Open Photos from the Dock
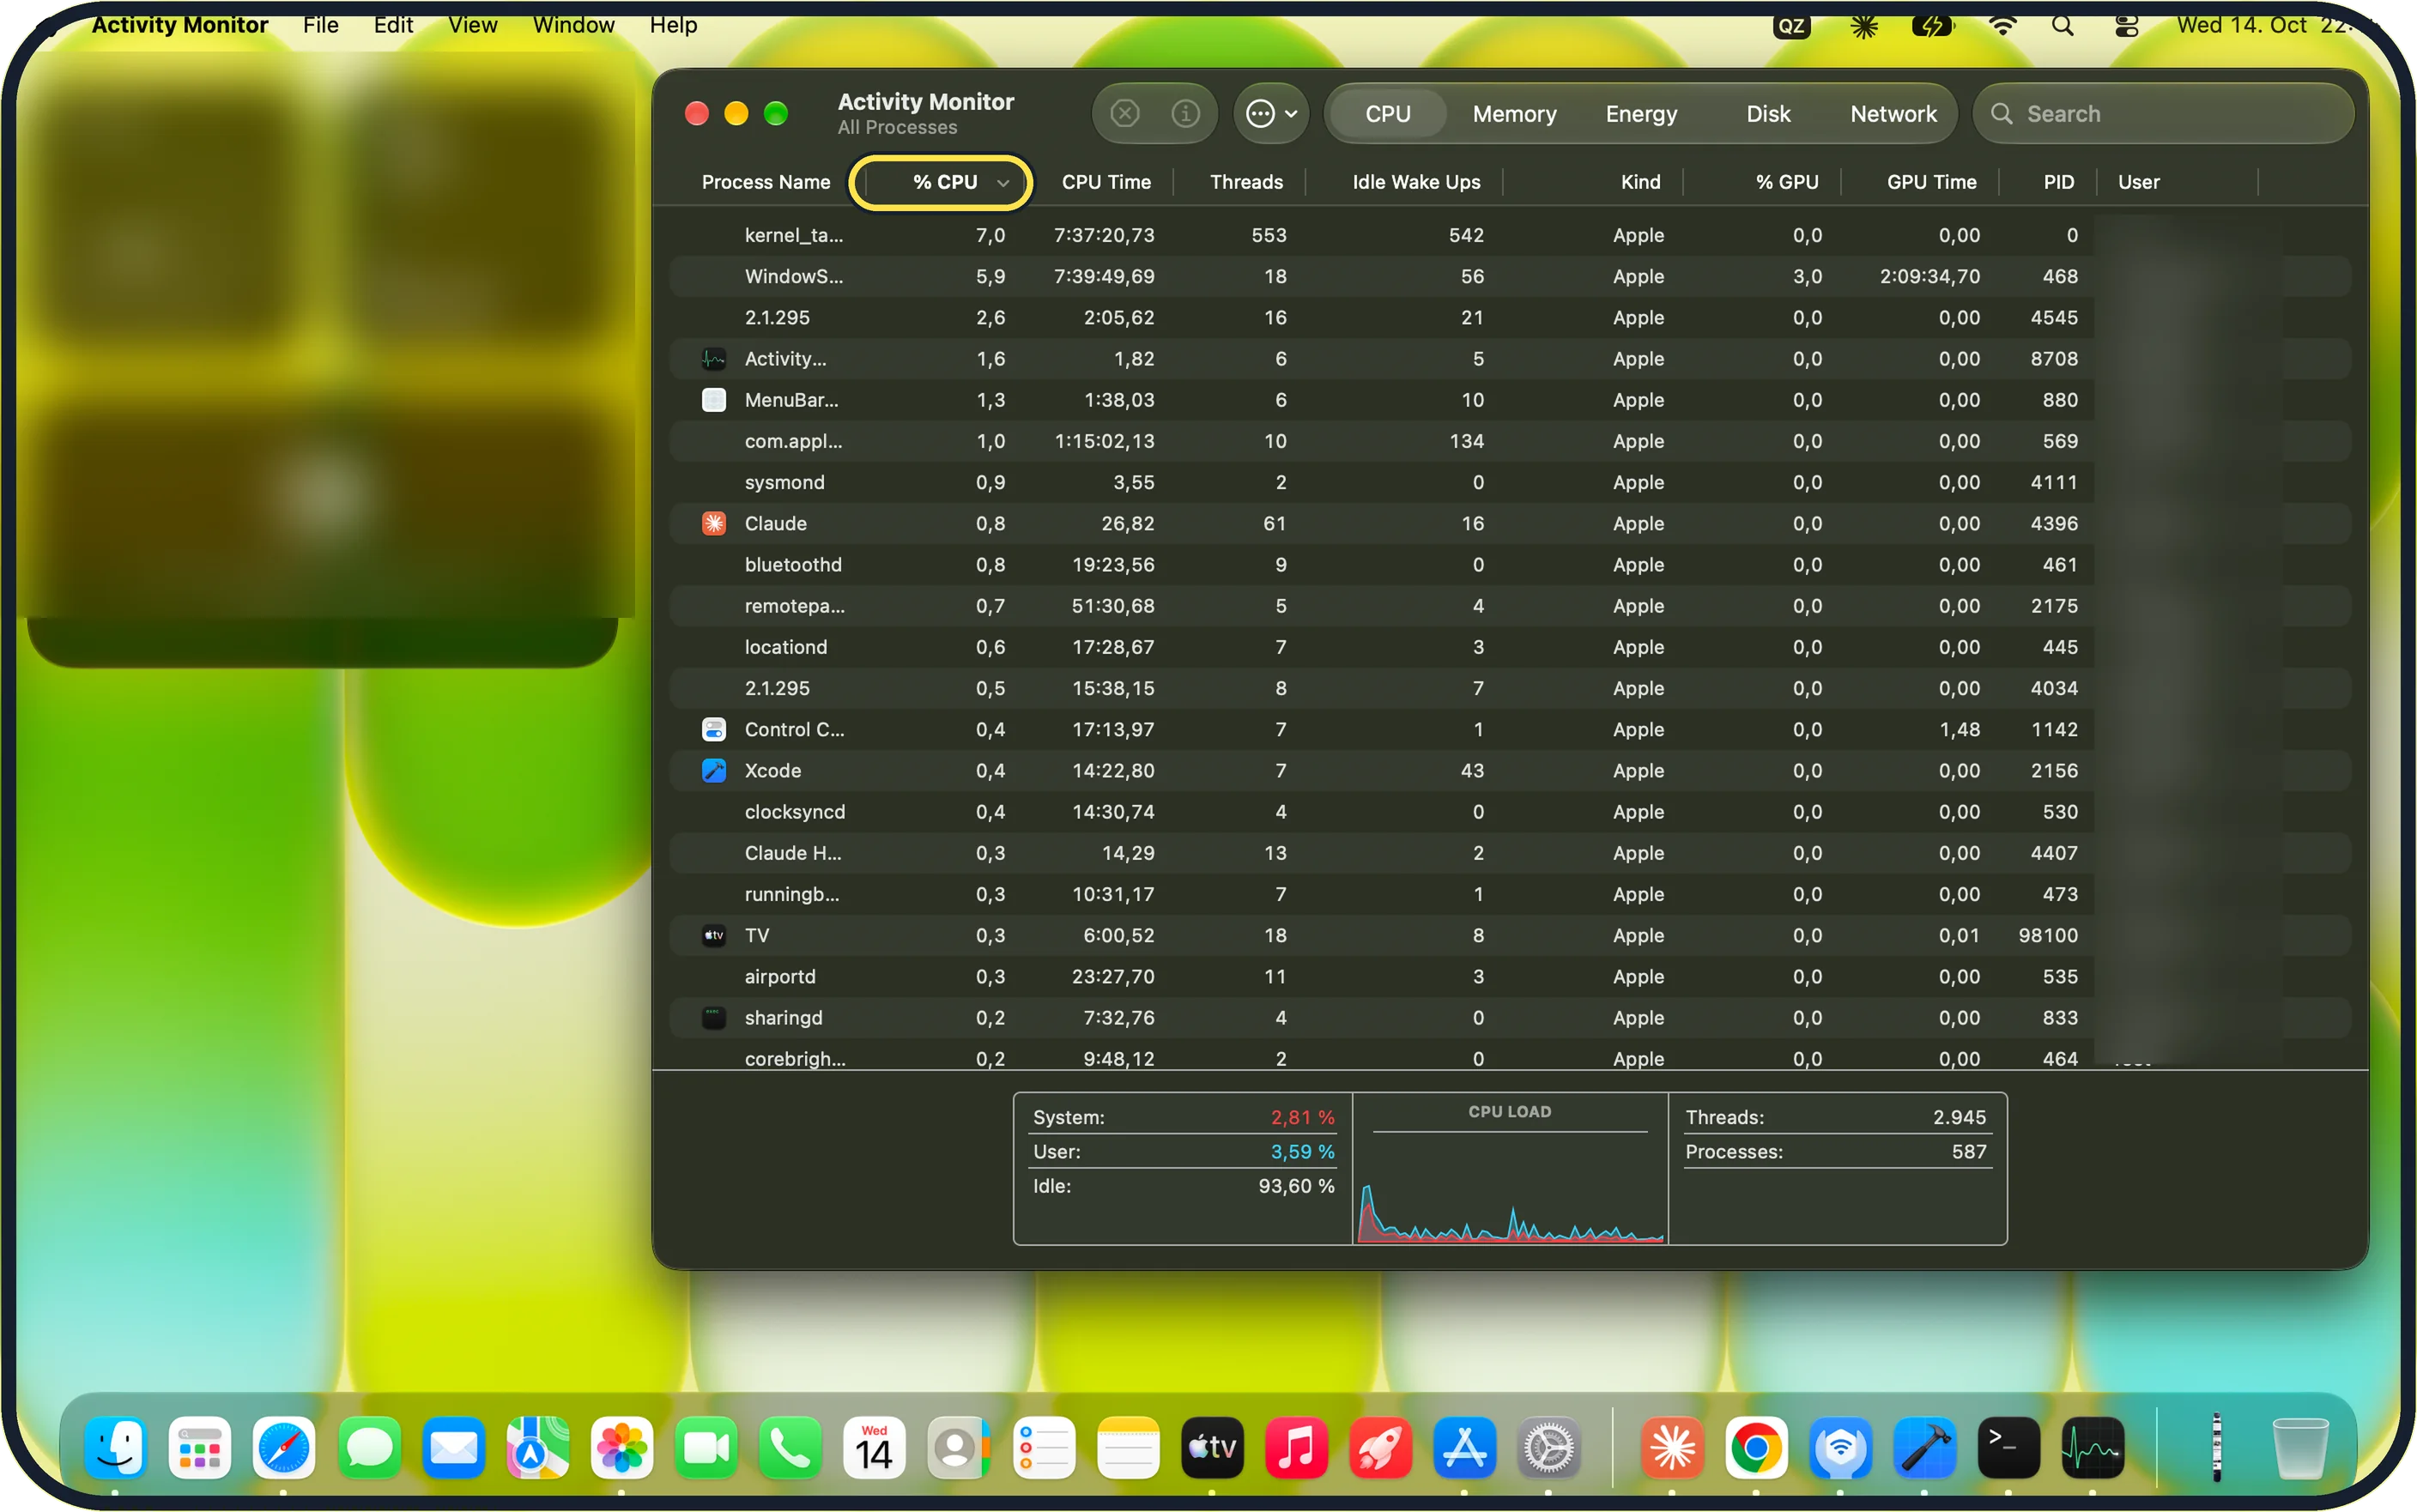2417x1512 pixels. click(622, 1448)
